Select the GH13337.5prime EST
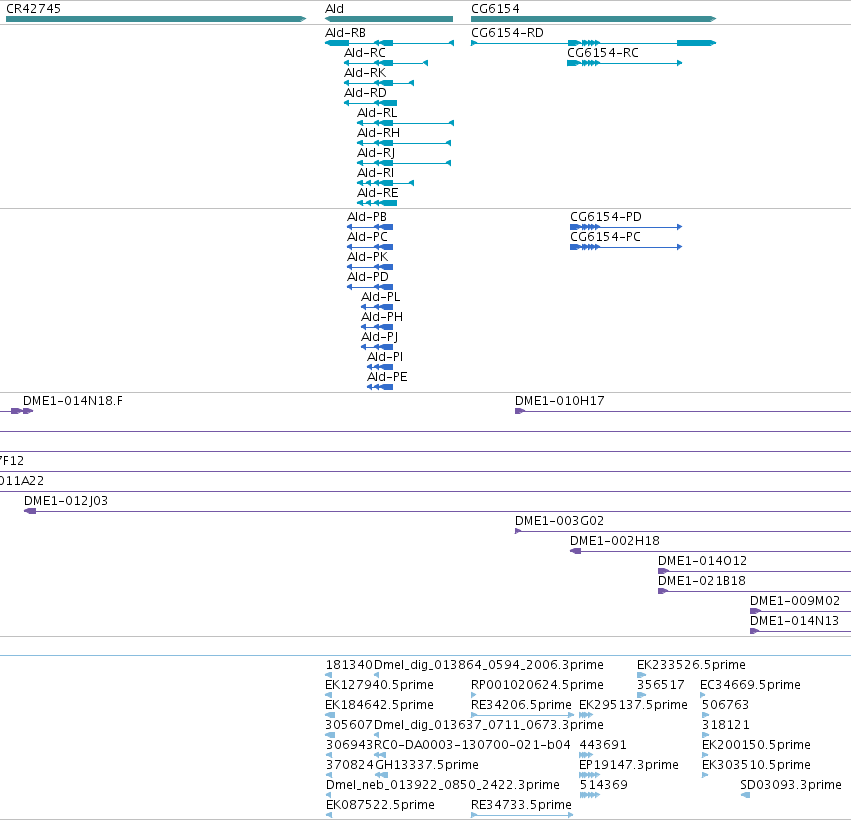Viewport: 851px width, 820px height. (382, 775)
